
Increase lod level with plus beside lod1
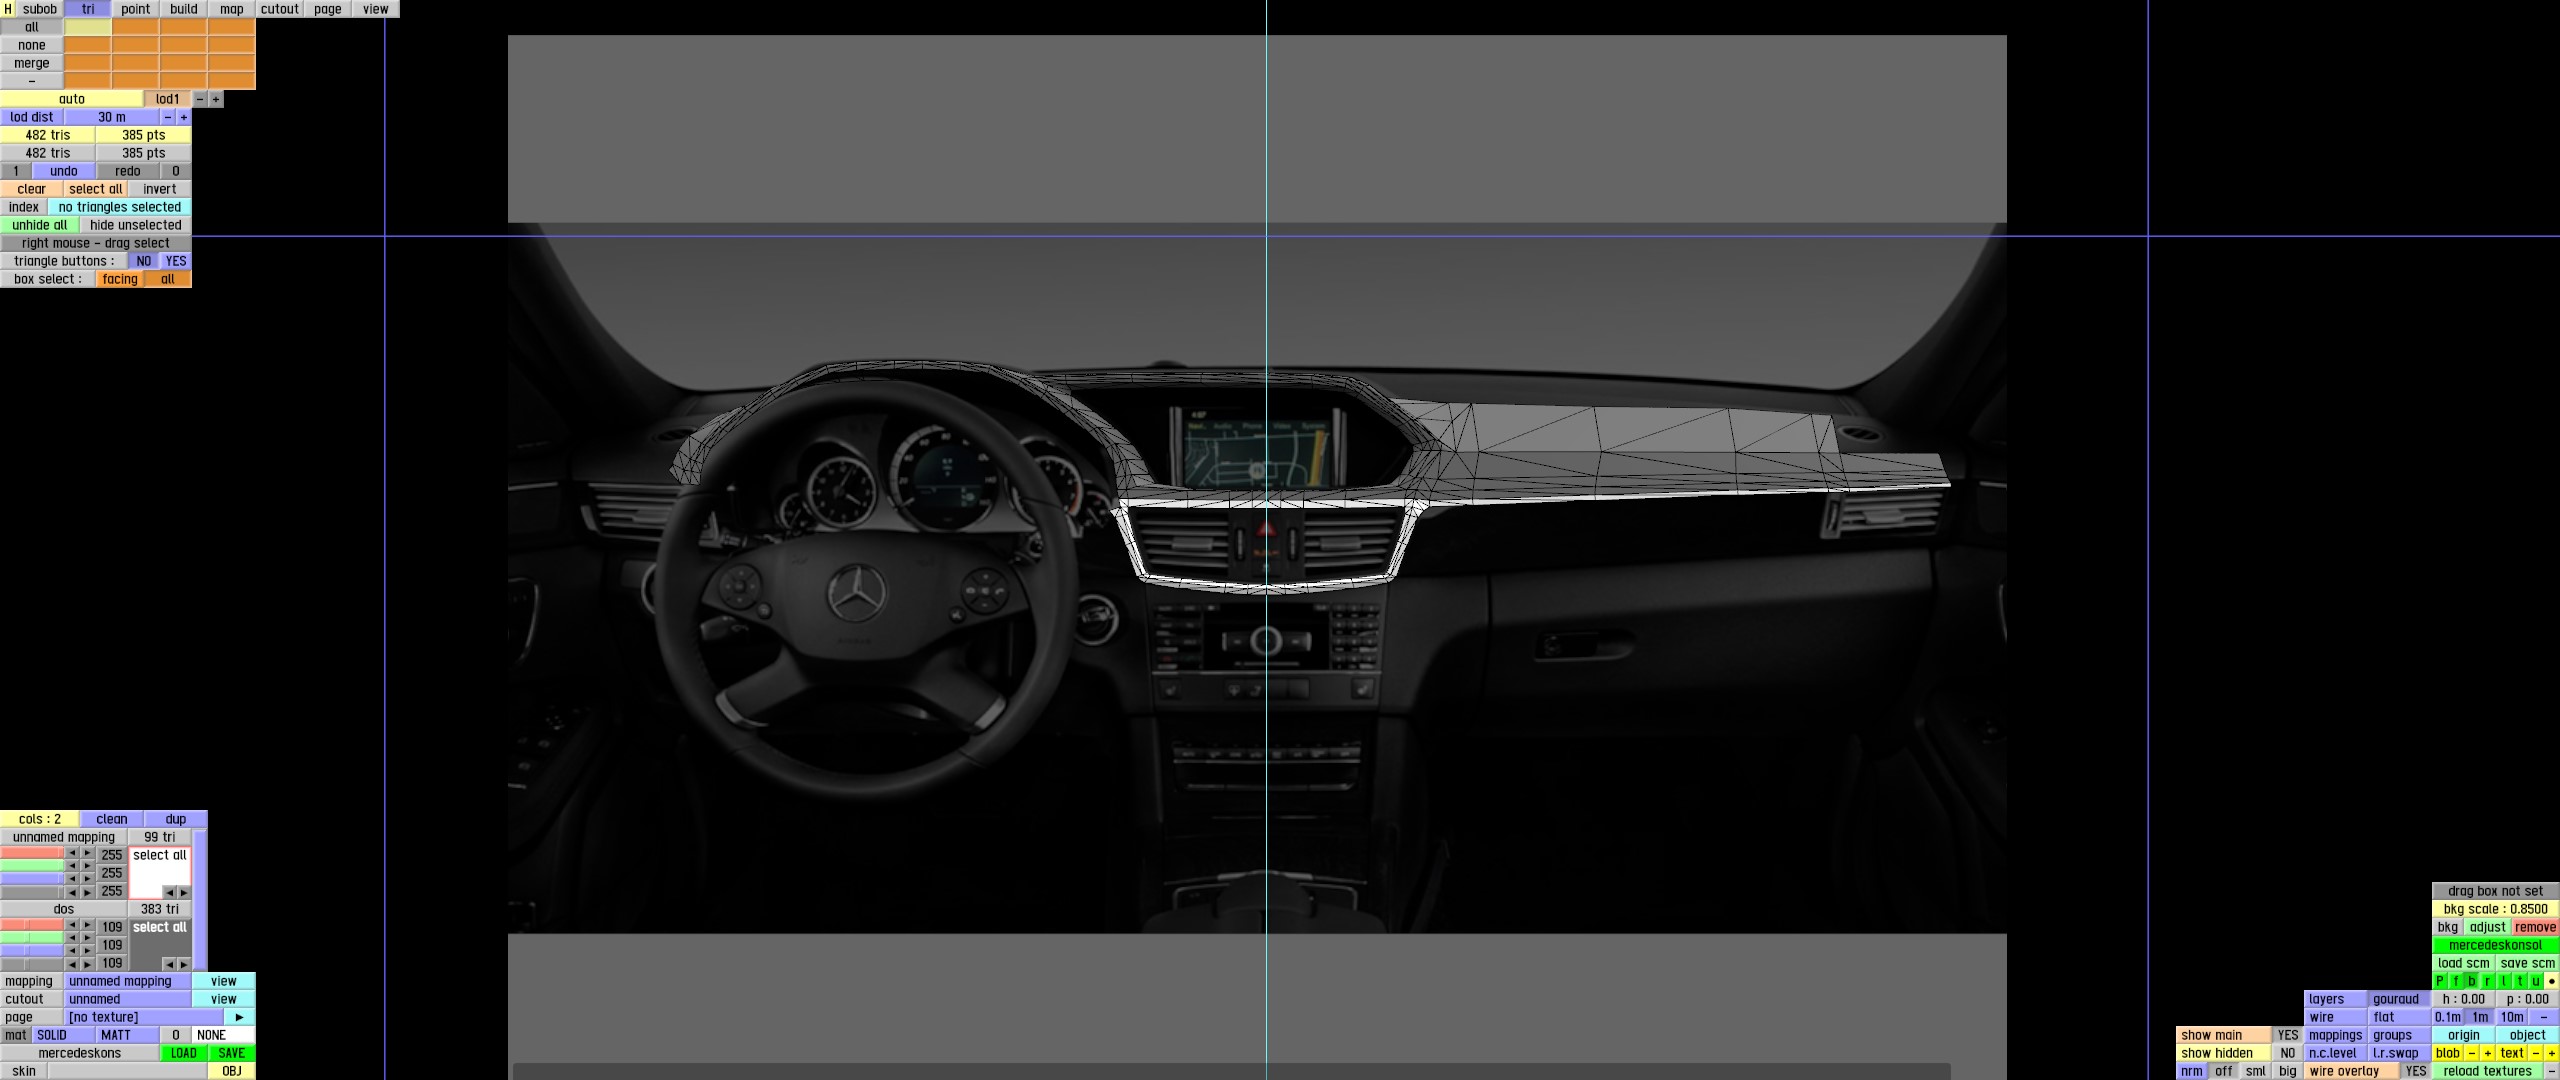216,99
